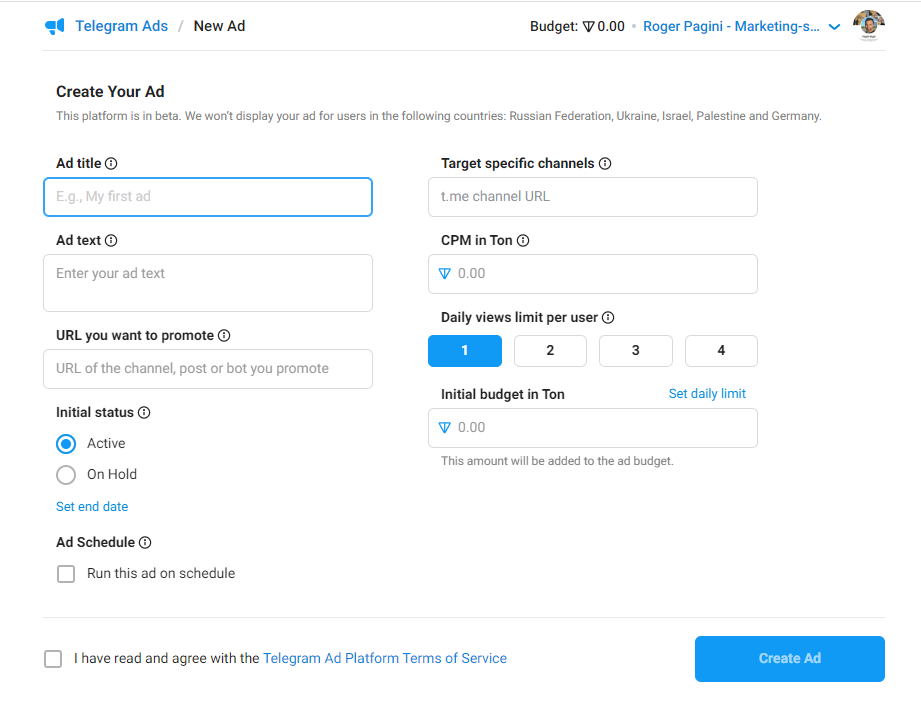
Task: Focus the Ad title input field
Action: 208,197
